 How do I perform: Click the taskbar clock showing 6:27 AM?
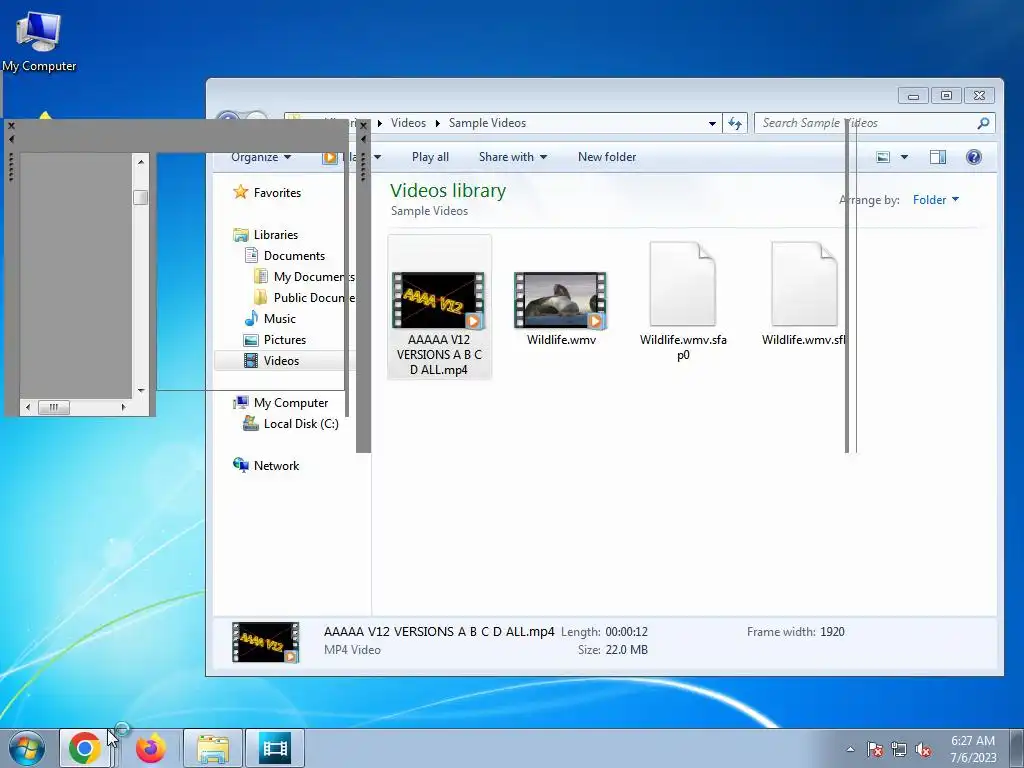click(973, 748)
